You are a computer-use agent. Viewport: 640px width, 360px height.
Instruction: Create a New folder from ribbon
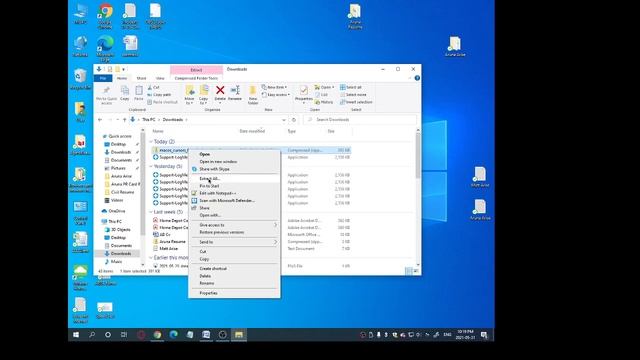(x=253, y=95)
